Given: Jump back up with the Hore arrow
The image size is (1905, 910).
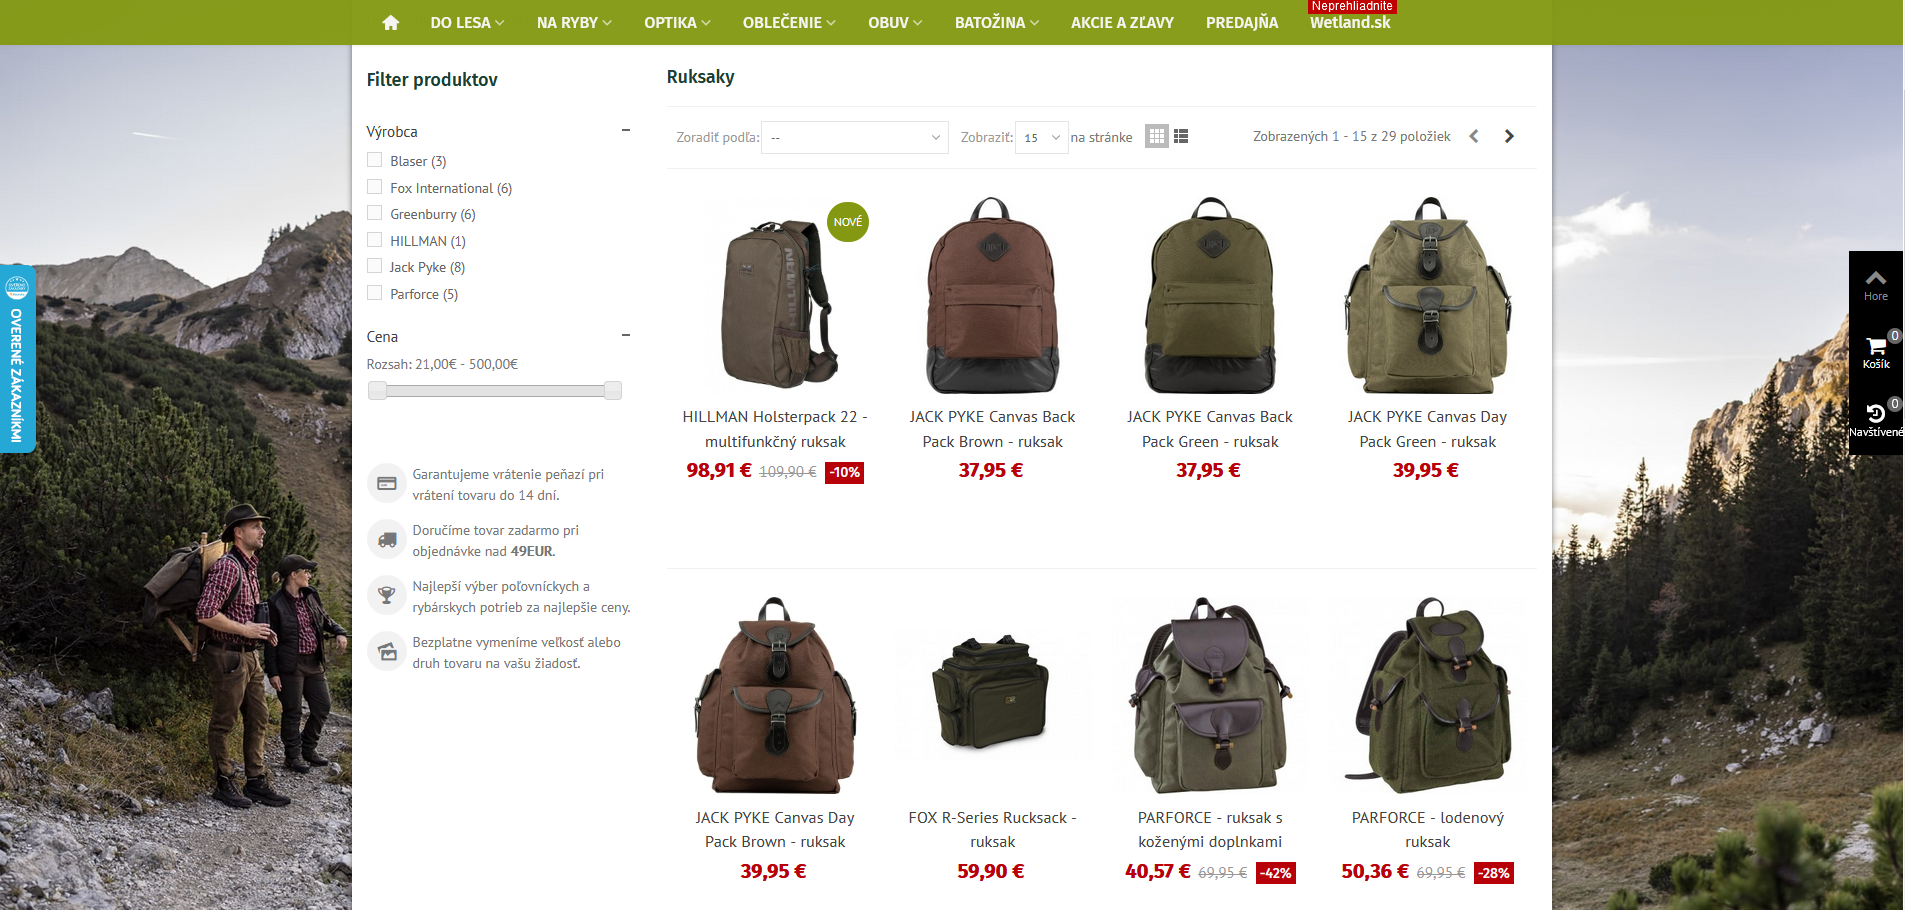Looking at the screenshot, I should 1876,284.
